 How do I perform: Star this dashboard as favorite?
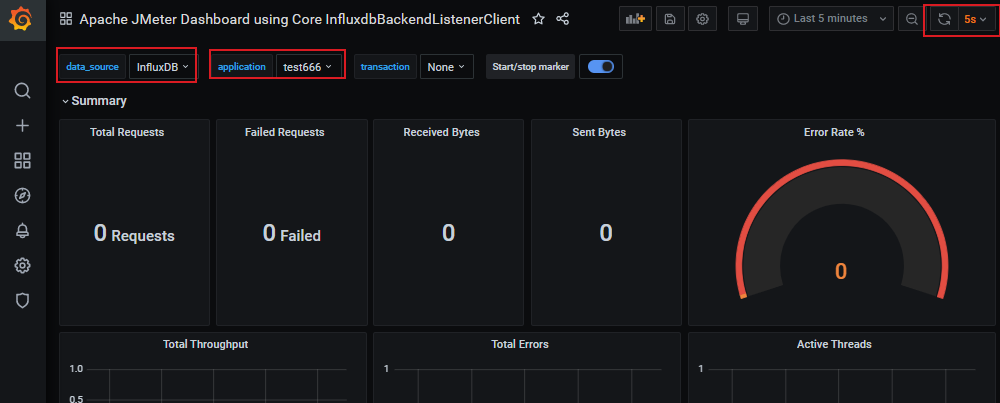539,19
